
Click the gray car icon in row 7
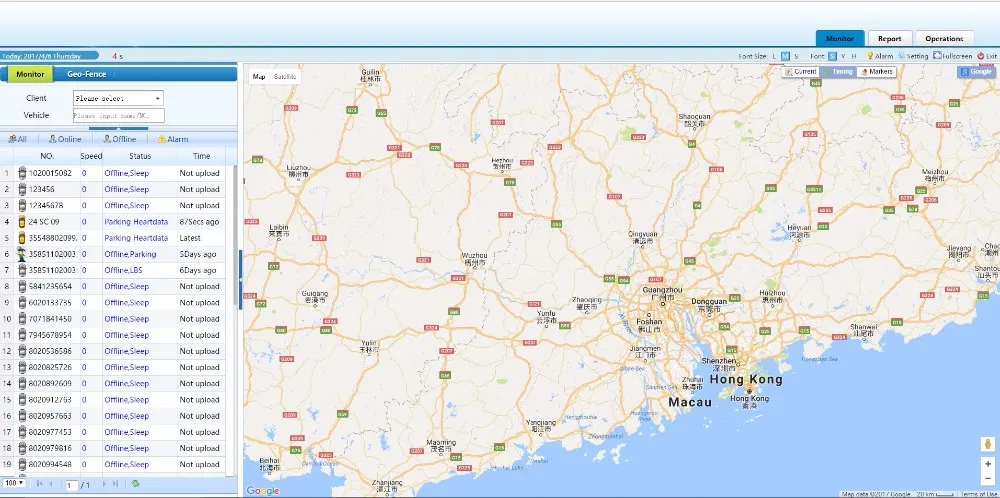pos(22,270)
